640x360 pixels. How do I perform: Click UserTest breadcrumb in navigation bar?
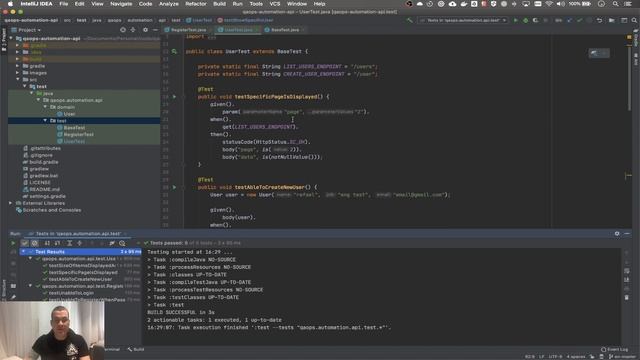200,20
